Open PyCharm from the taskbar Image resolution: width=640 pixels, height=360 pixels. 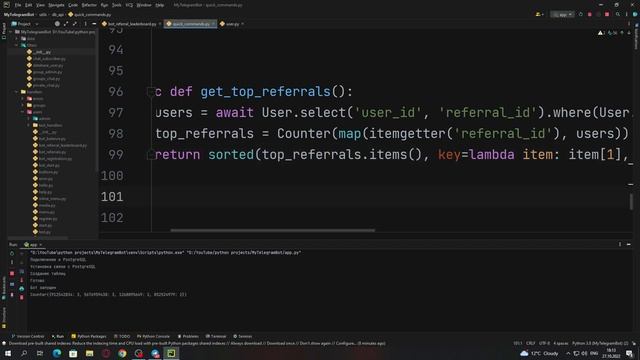point(171,353)
